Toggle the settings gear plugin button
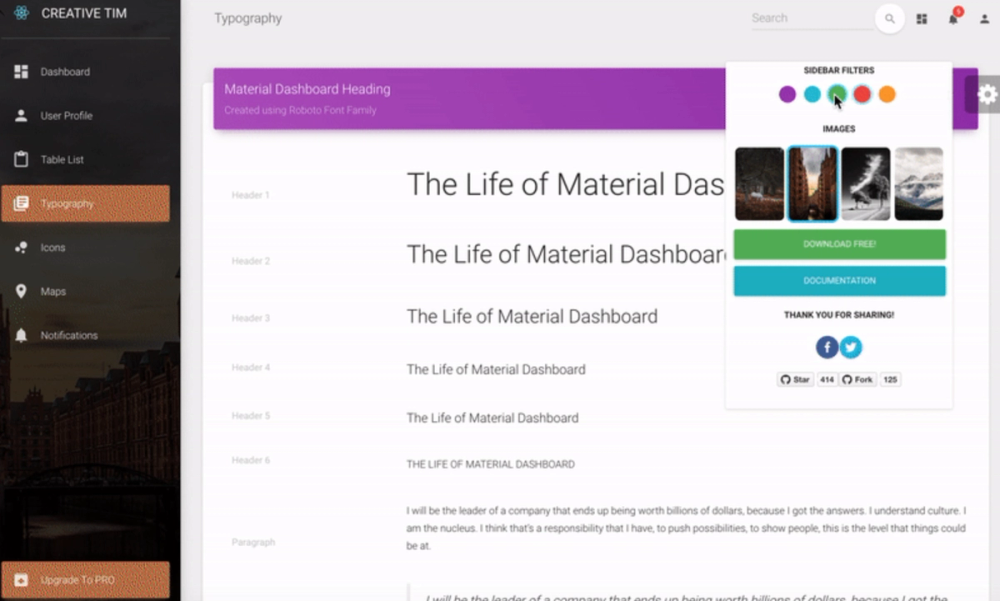The image size is (1000, 601). pos(987,94)
